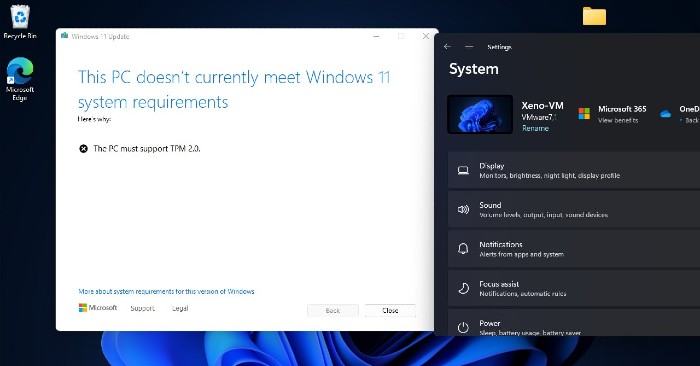Click the System heading in Settings
700x366 pixels.
pos(474,69)
